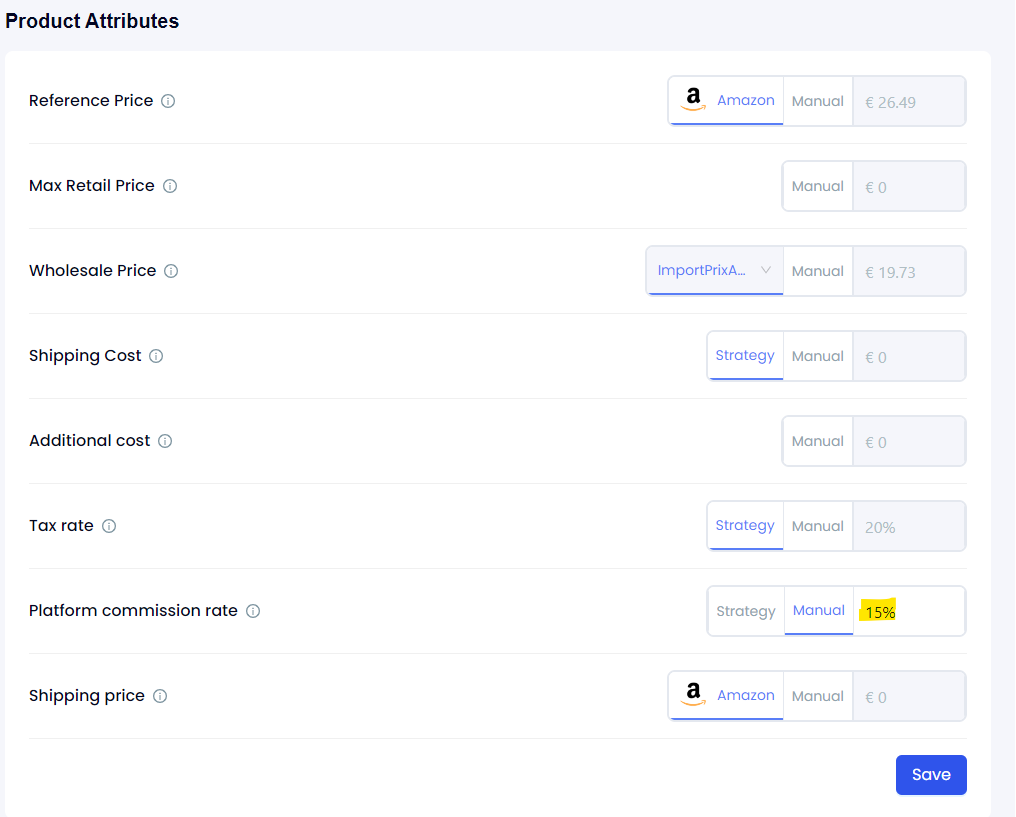Click info icon beside Max Retail Price
This screenshot has width=1016, height=817.
point(170,186)
